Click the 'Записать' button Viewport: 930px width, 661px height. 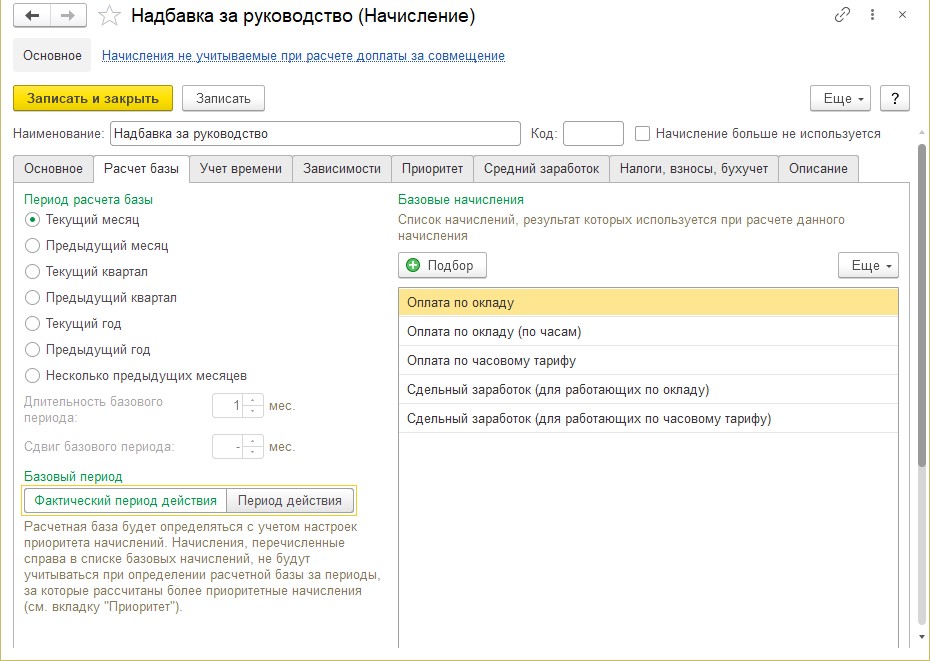click(223, 98)
